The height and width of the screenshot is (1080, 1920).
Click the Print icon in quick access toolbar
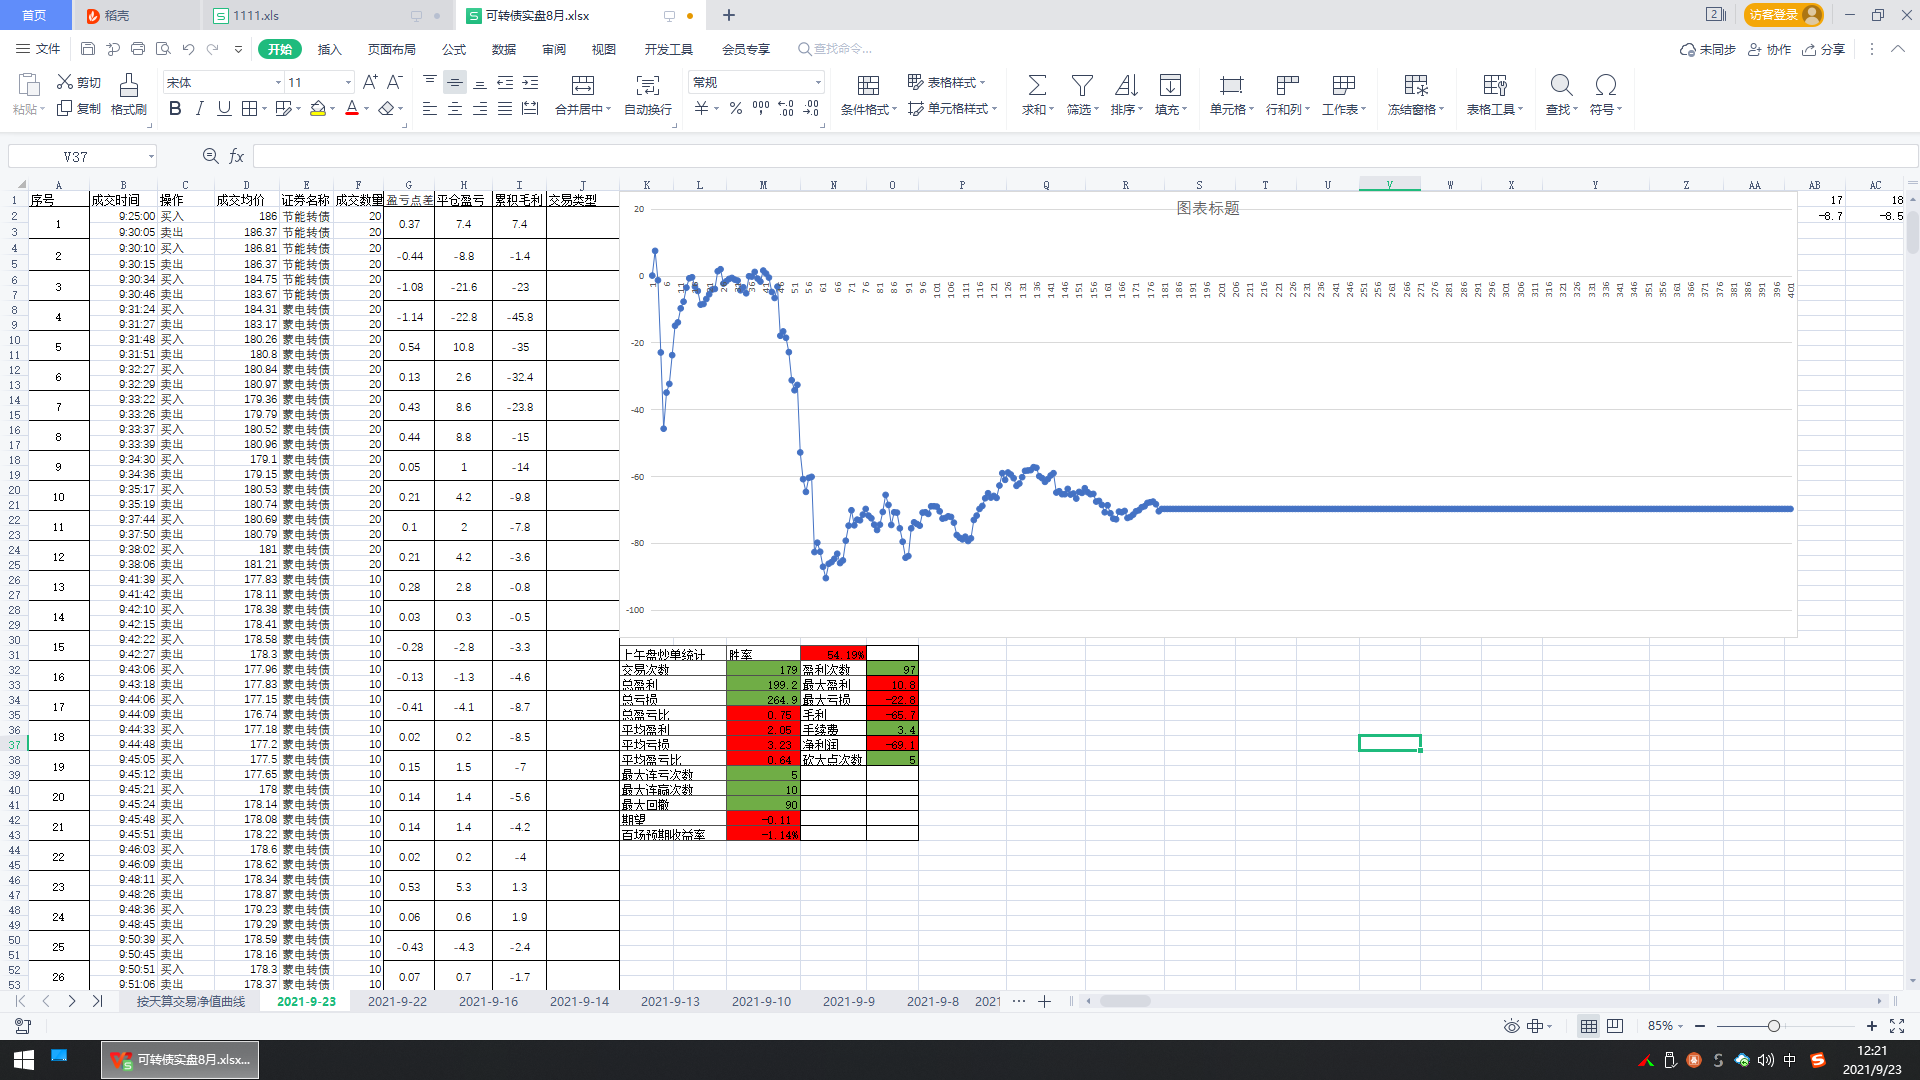138,49
